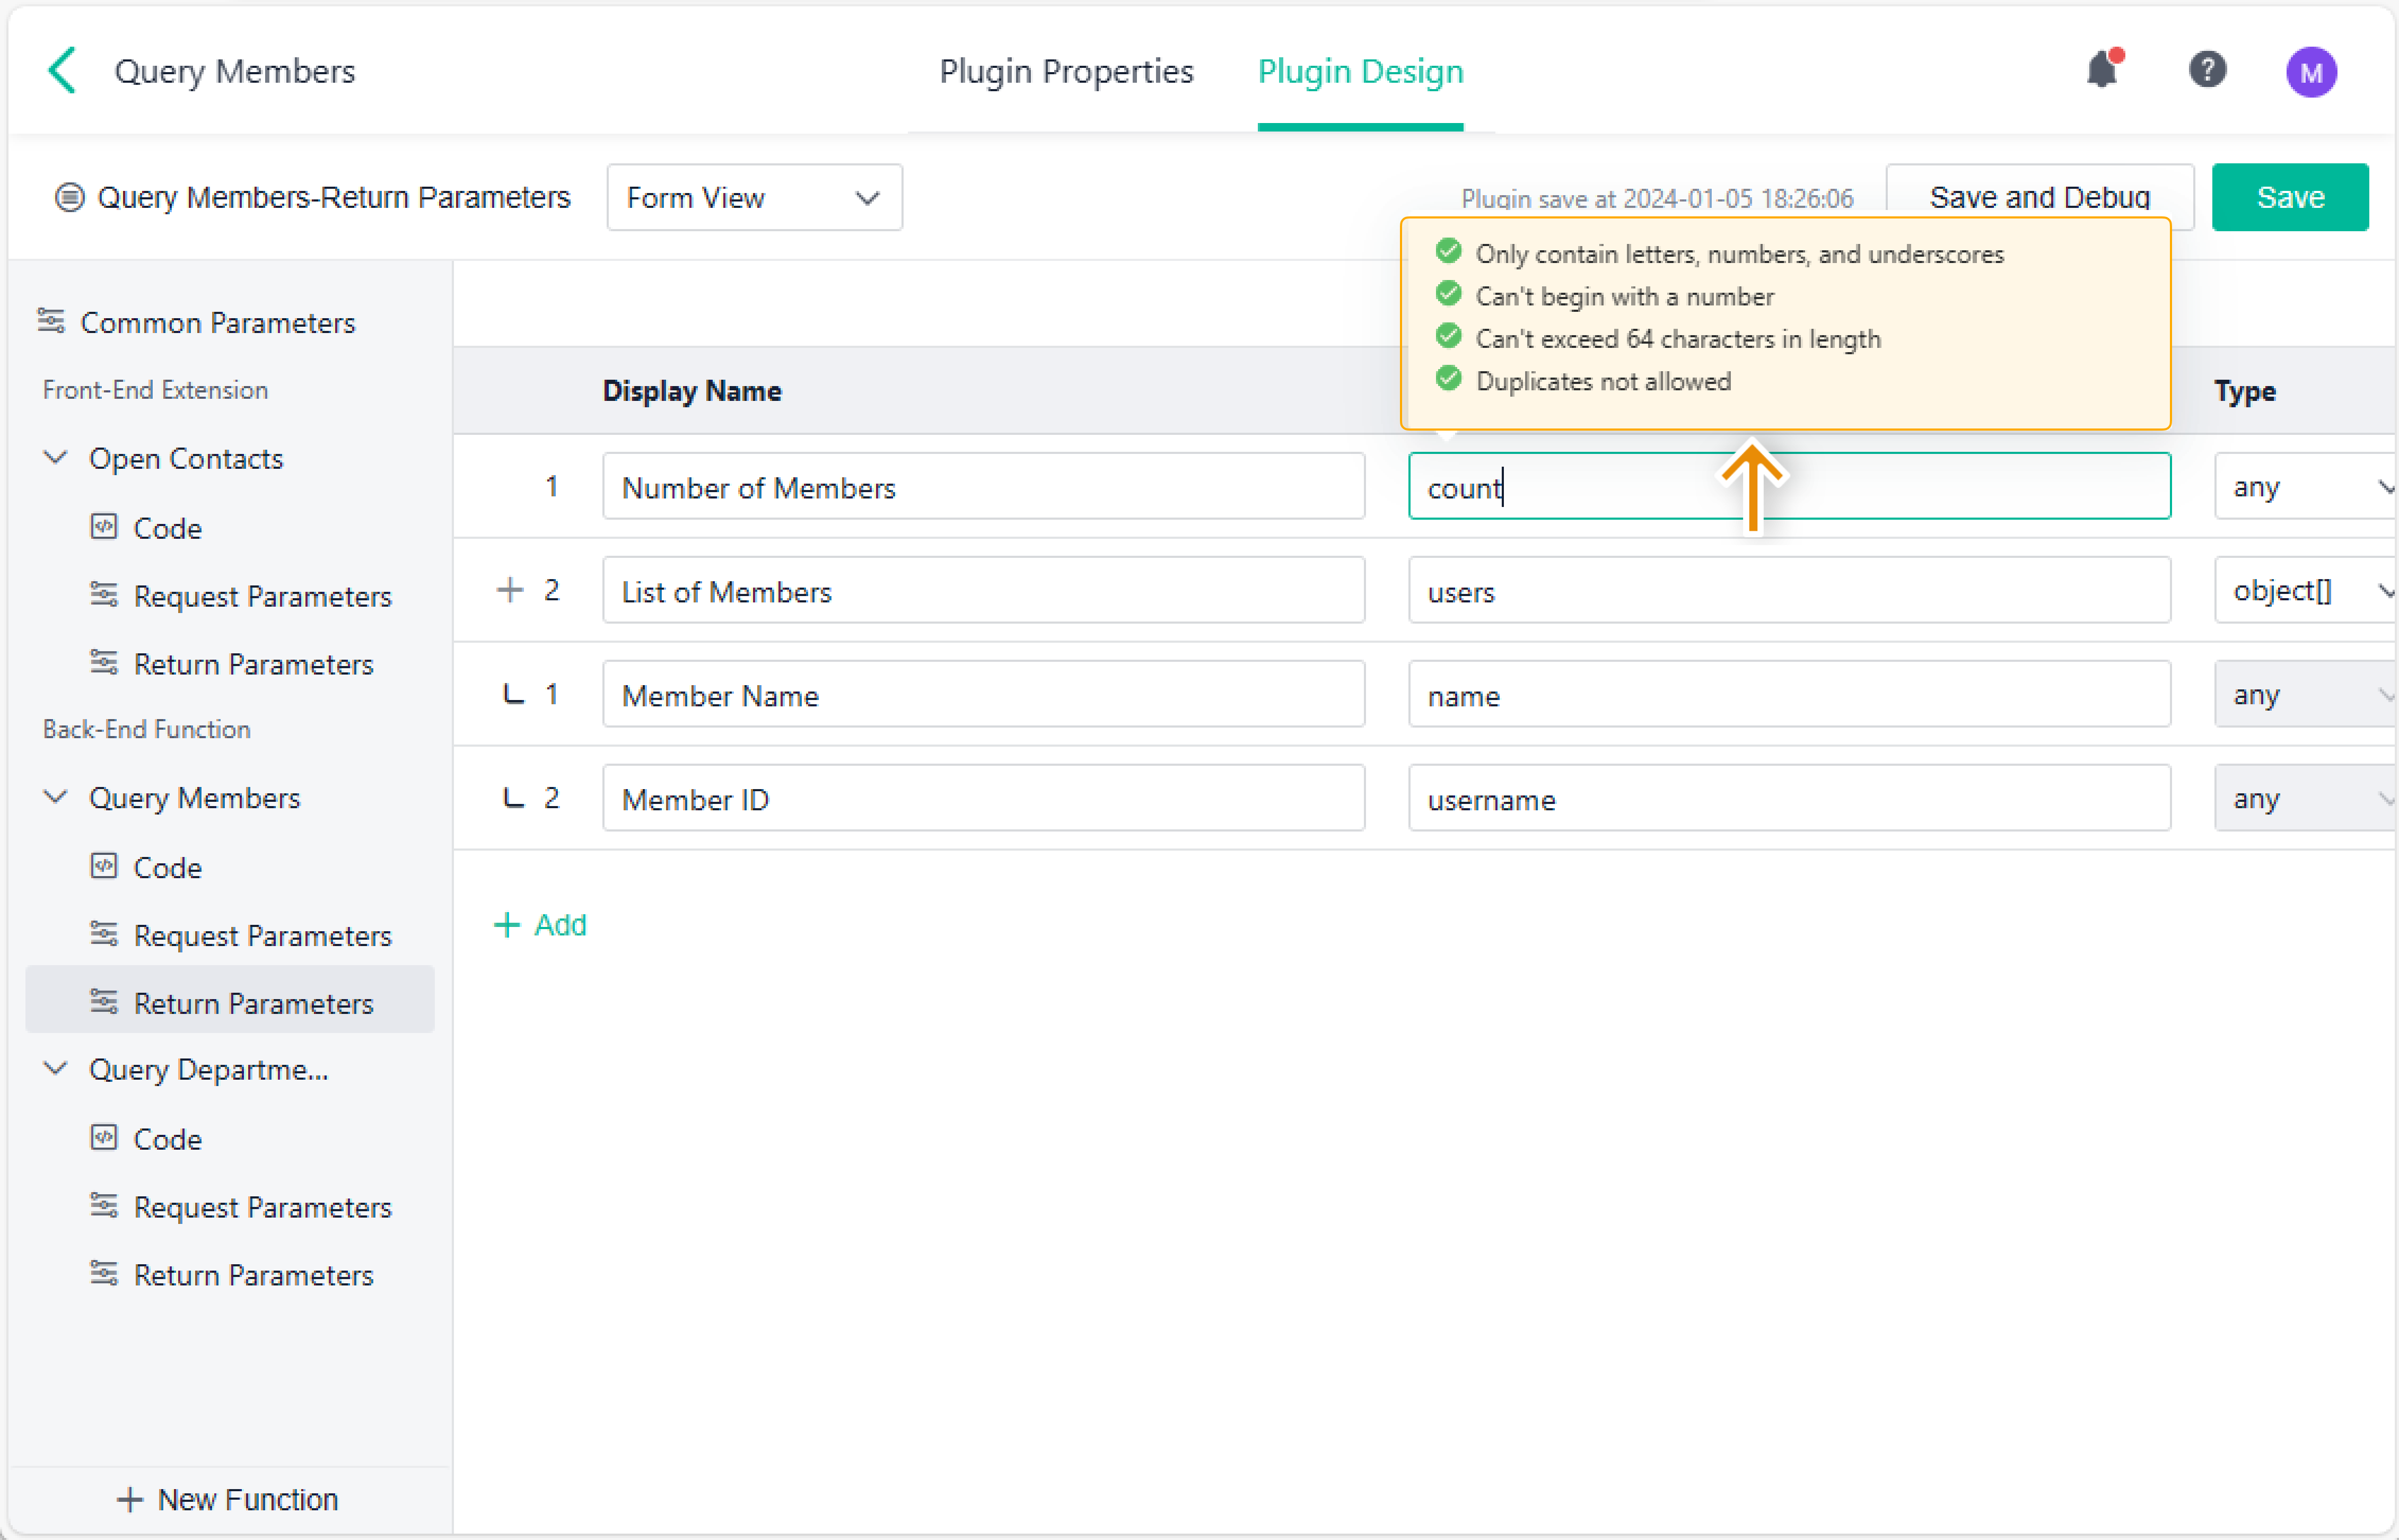The height and width of the screenshot is (1540, 2399).
Task: Switch to Plugin Properties tab
Action: click(x=1066, y=71)
